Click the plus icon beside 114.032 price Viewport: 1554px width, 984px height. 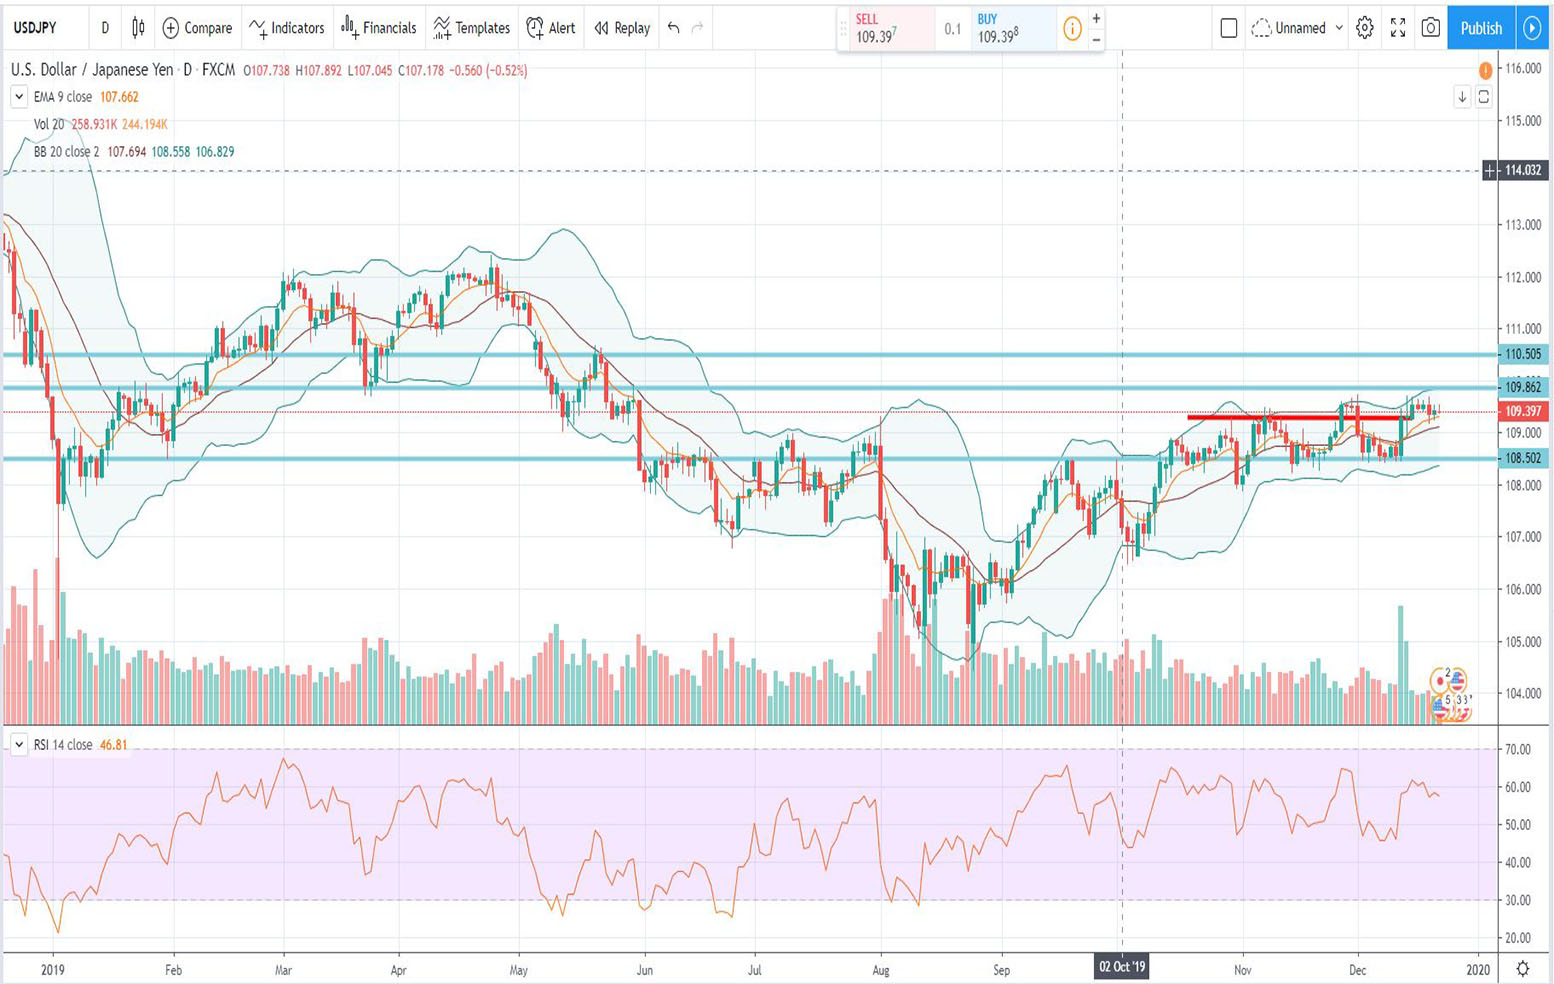tap(1490, 171)
